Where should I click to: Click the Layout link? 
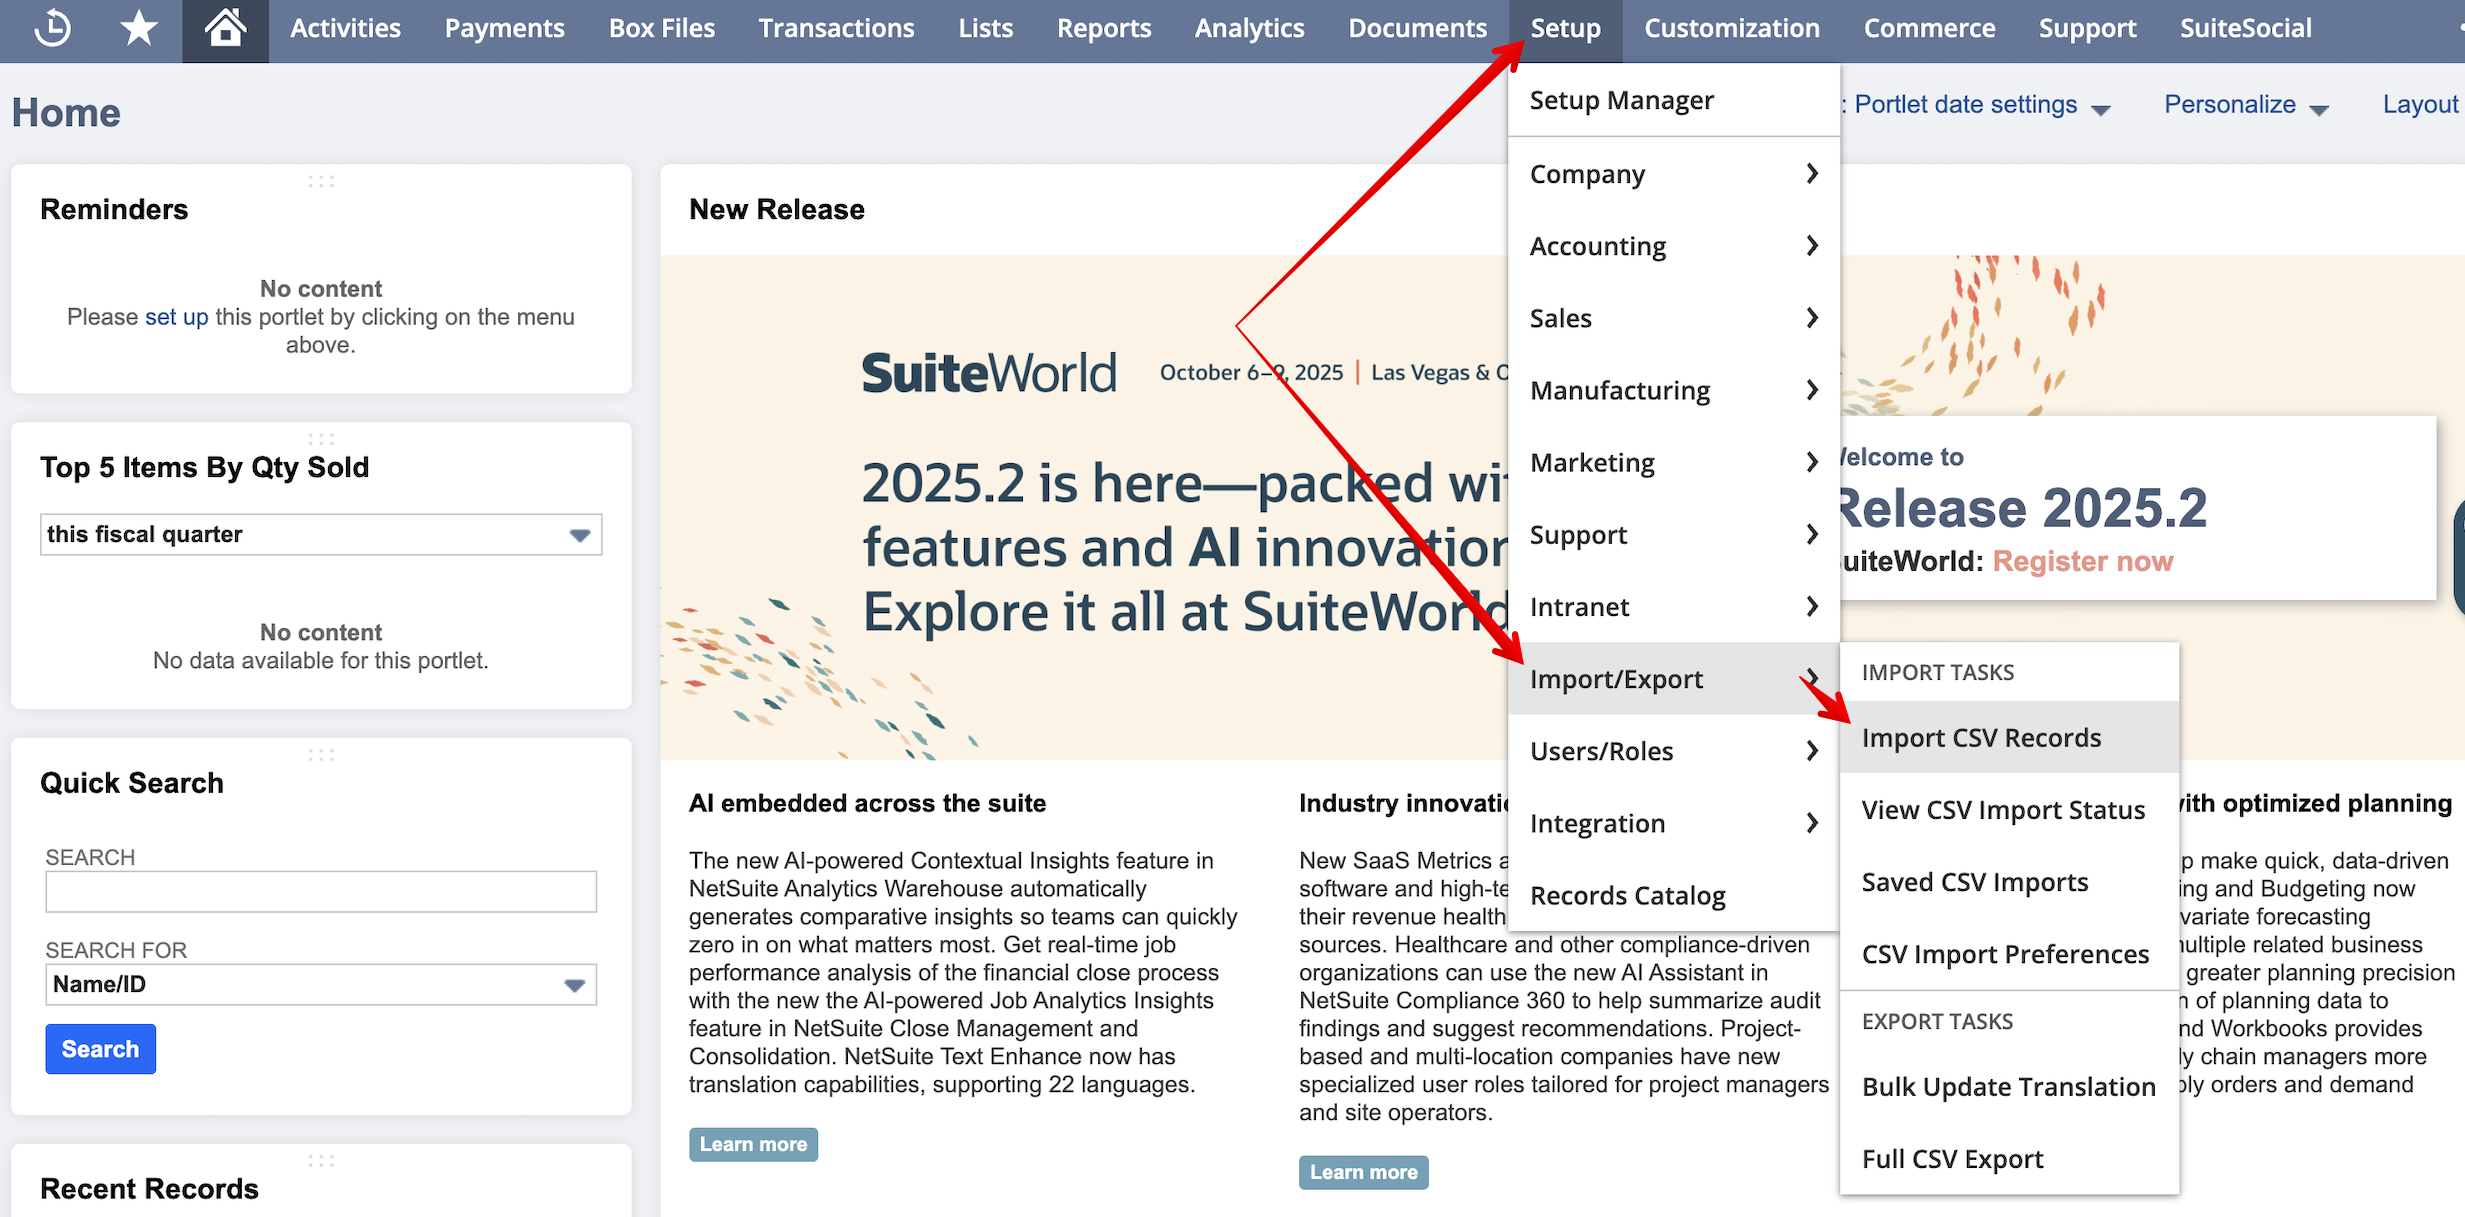point(2420,105)
